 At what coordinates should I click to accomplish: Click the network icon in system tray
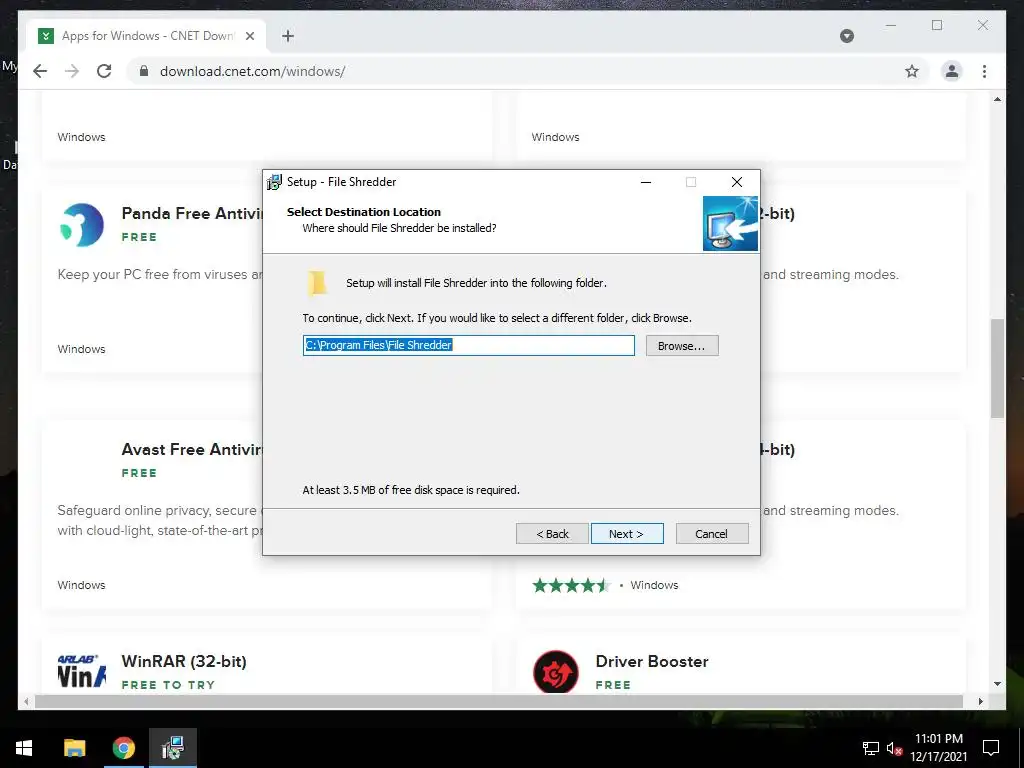(x=871, y=748)
